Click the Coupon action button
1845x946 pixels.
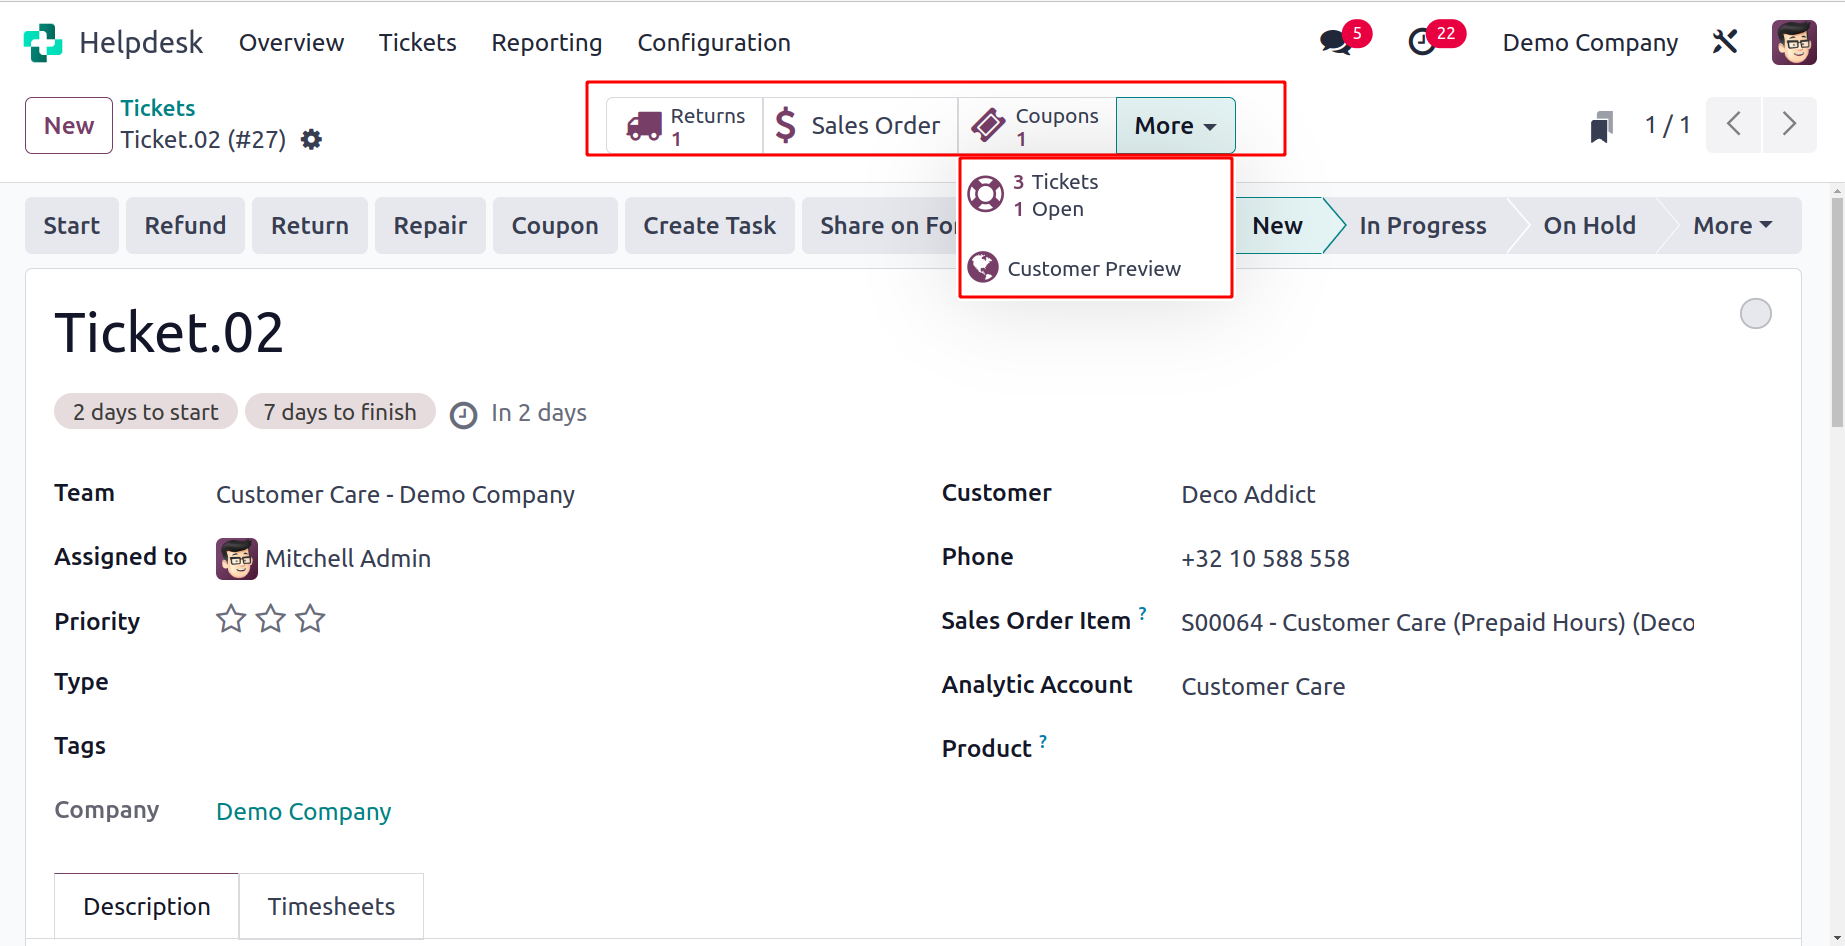click(555, 226)
